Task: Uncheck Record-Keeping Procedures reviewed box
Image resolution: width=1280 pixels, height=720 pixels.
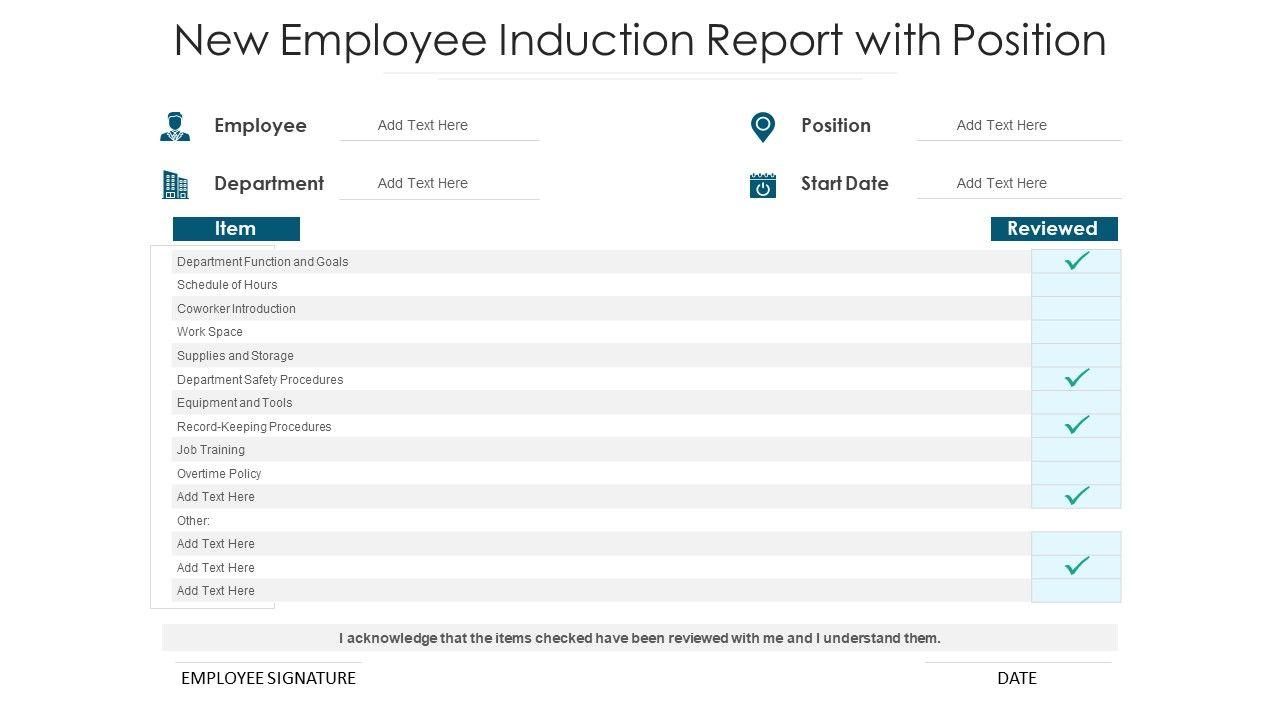Action: click(x=1076, y=426)
